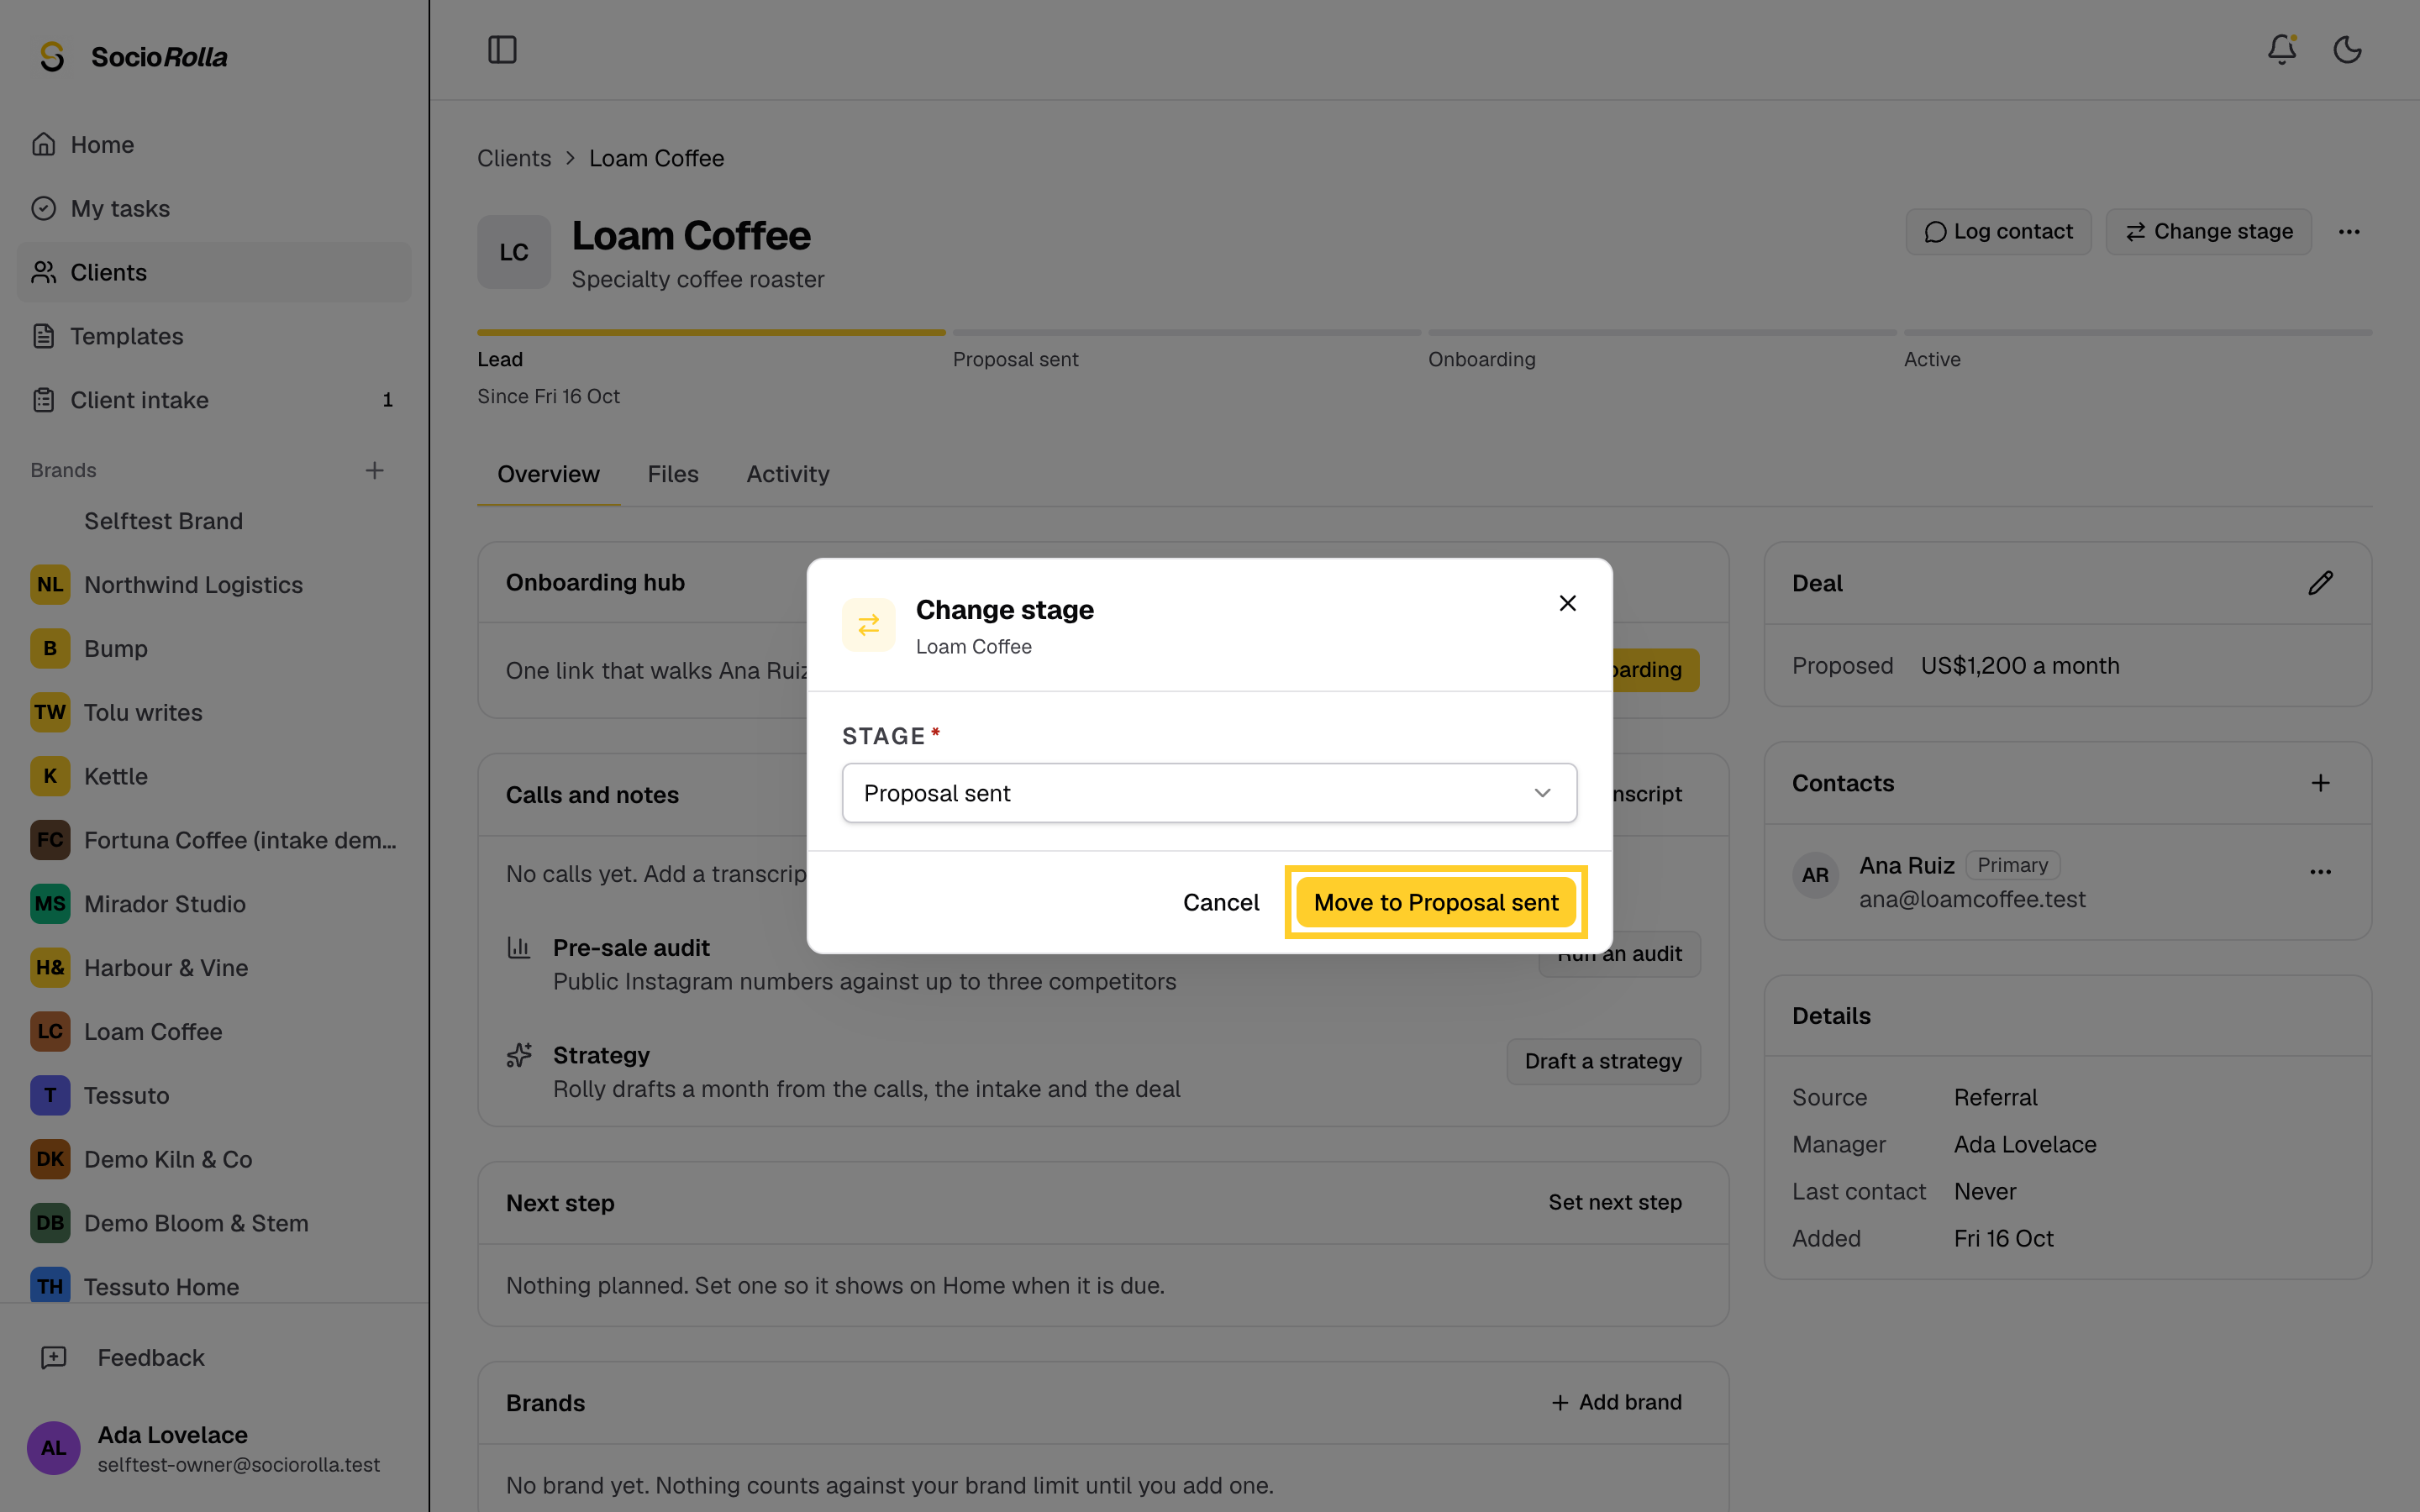
Task: Open Feedback in the sidebar
Action: [214, 1358]
